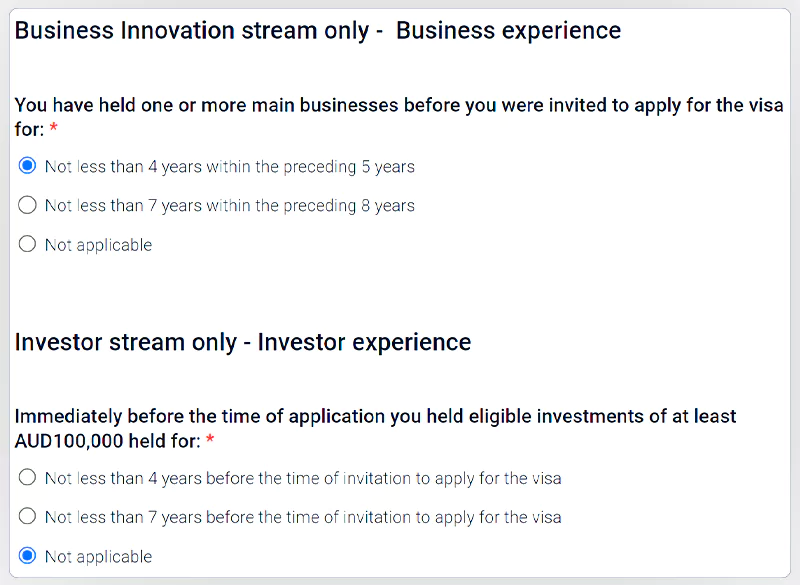Click the 'Not applicable' text in Investor experience
The image size is (800, 585).
99,557
